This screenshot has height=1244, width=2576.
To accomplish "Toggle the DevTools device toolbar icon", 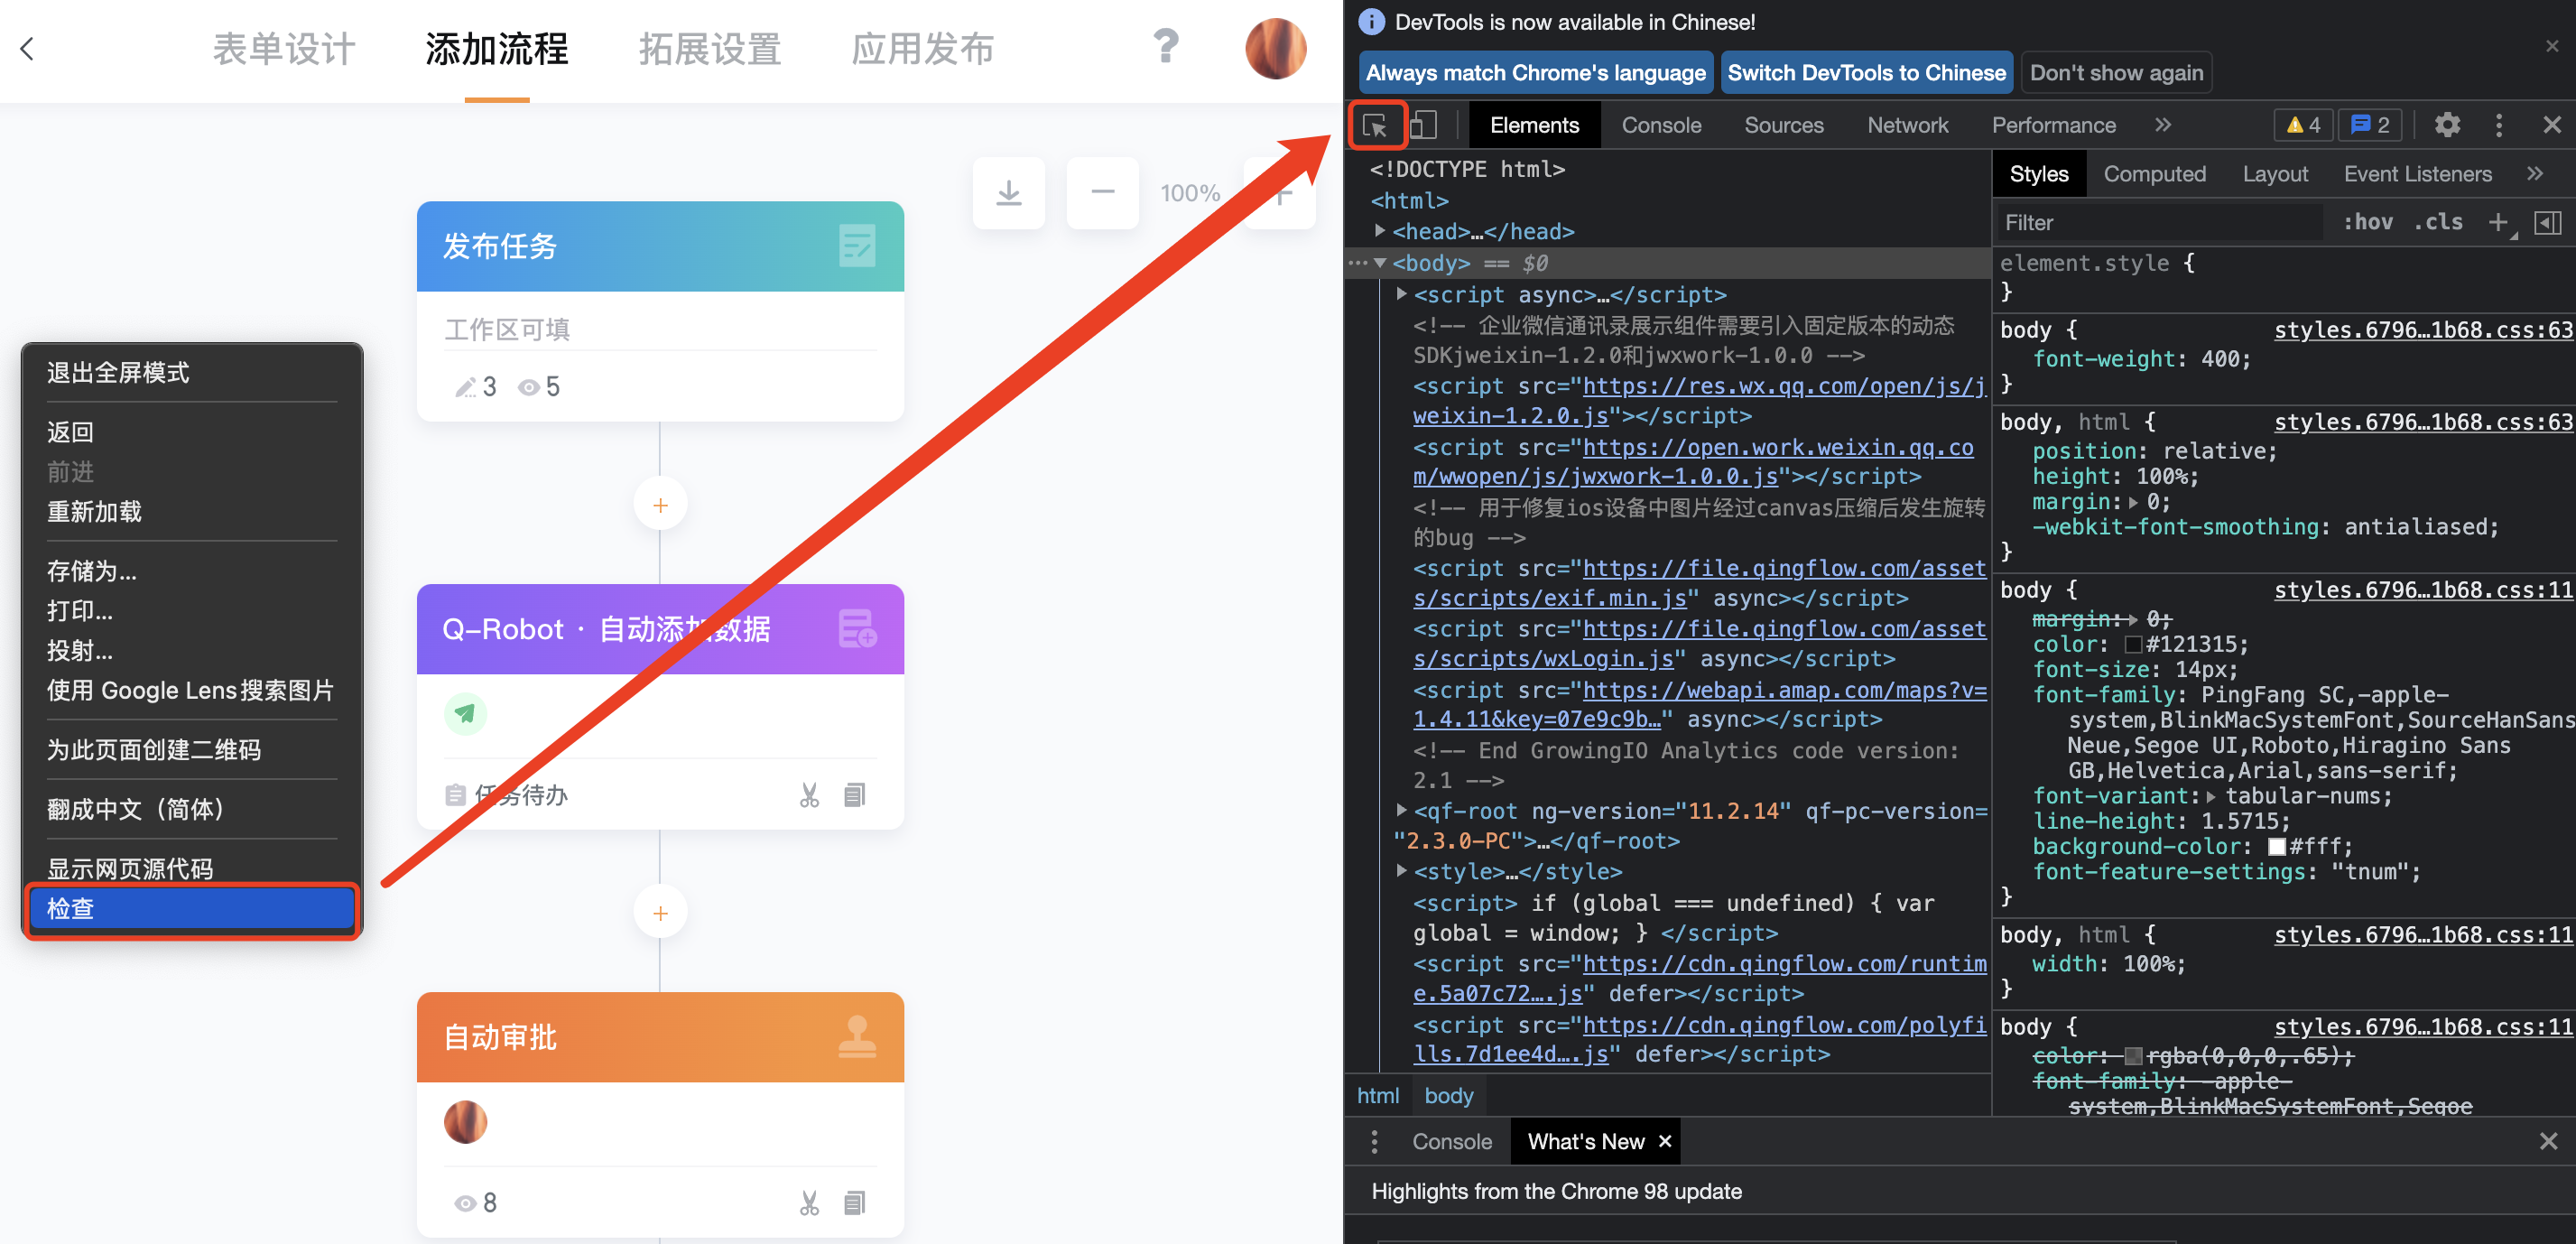I will point(1423,125).
